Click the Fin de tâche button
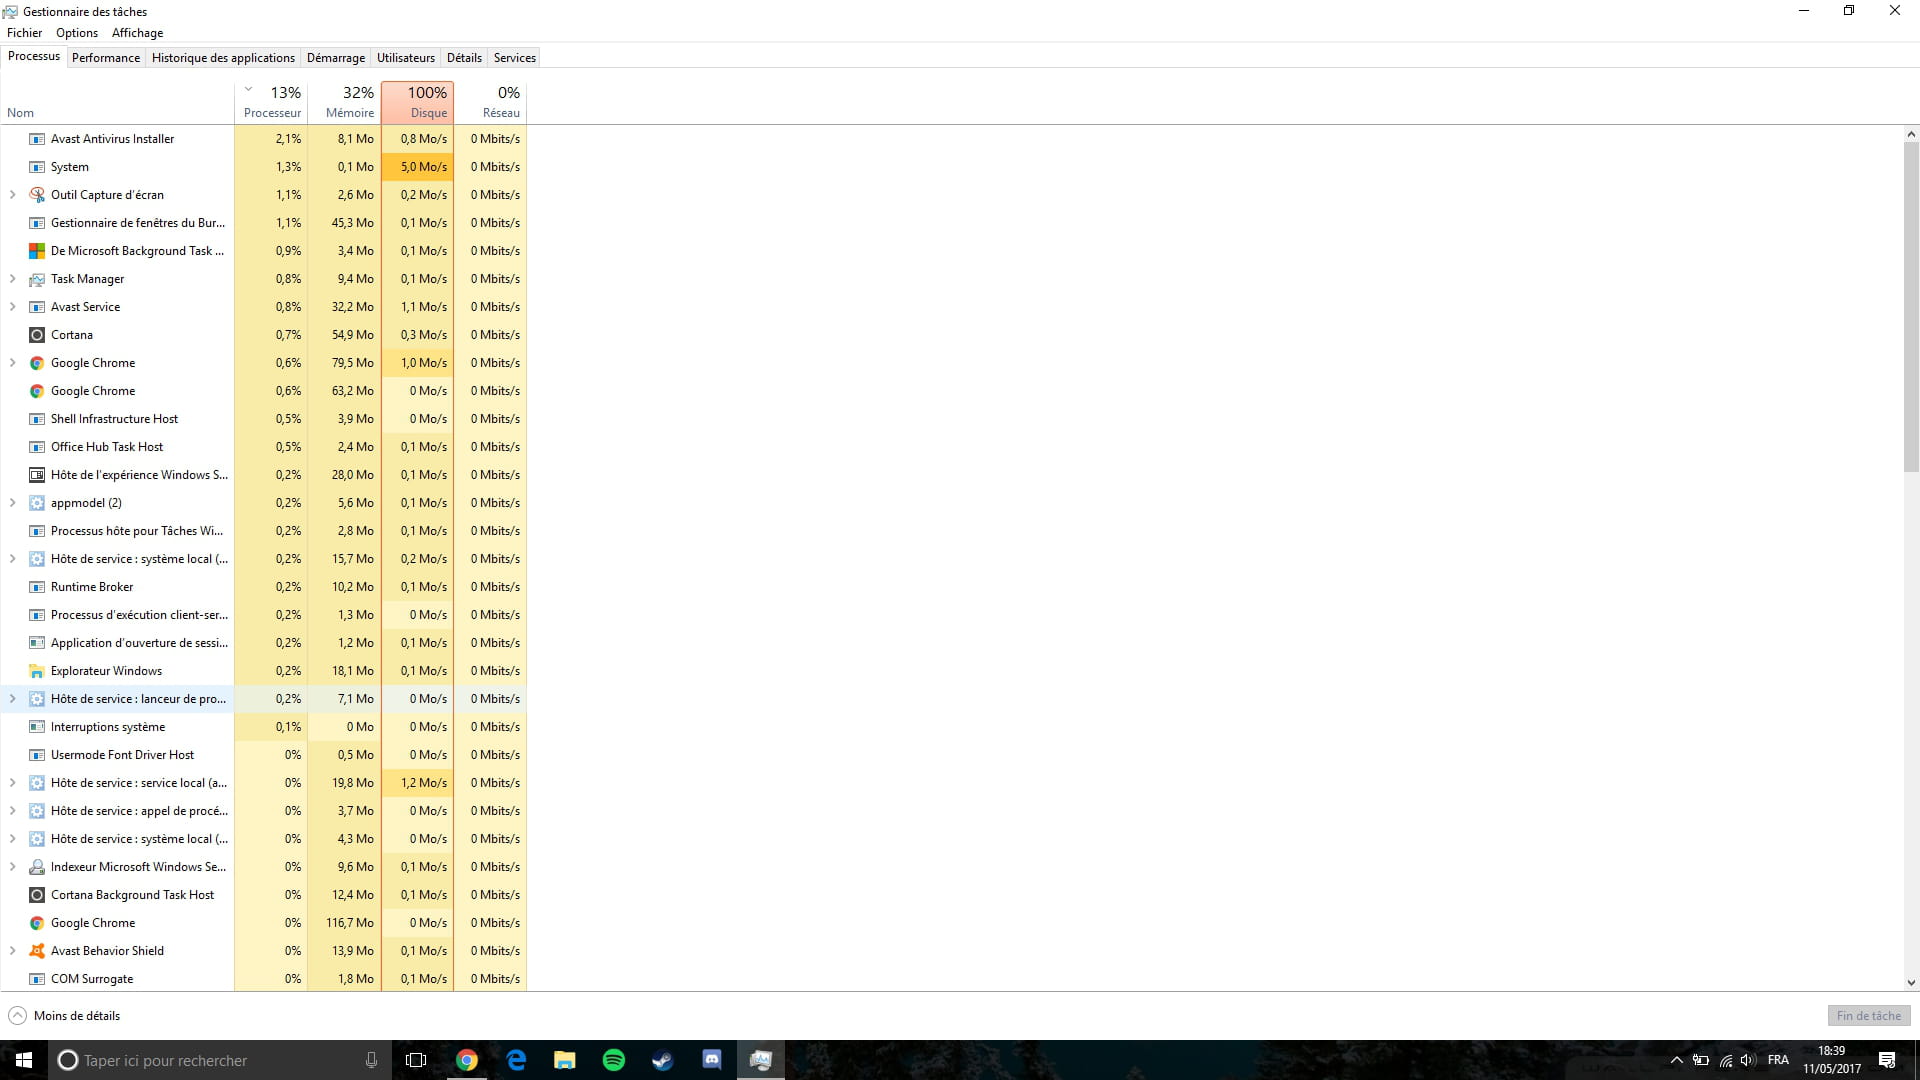The height and width of the screenshot is (1080, 1920). (1869, 1016)
